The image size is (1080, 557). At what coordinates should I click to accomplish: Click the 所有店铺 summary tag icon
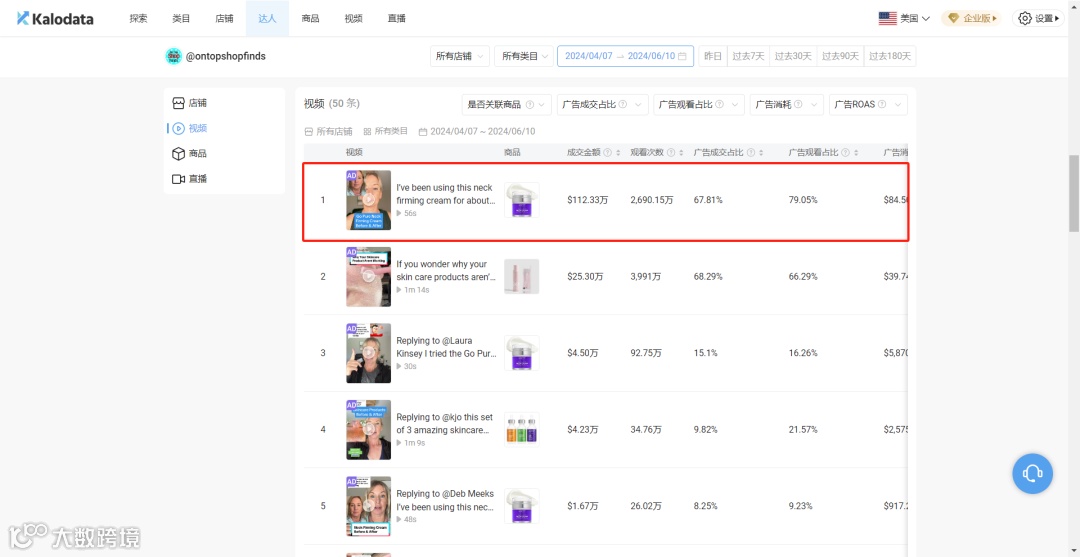tap(309, 132)
